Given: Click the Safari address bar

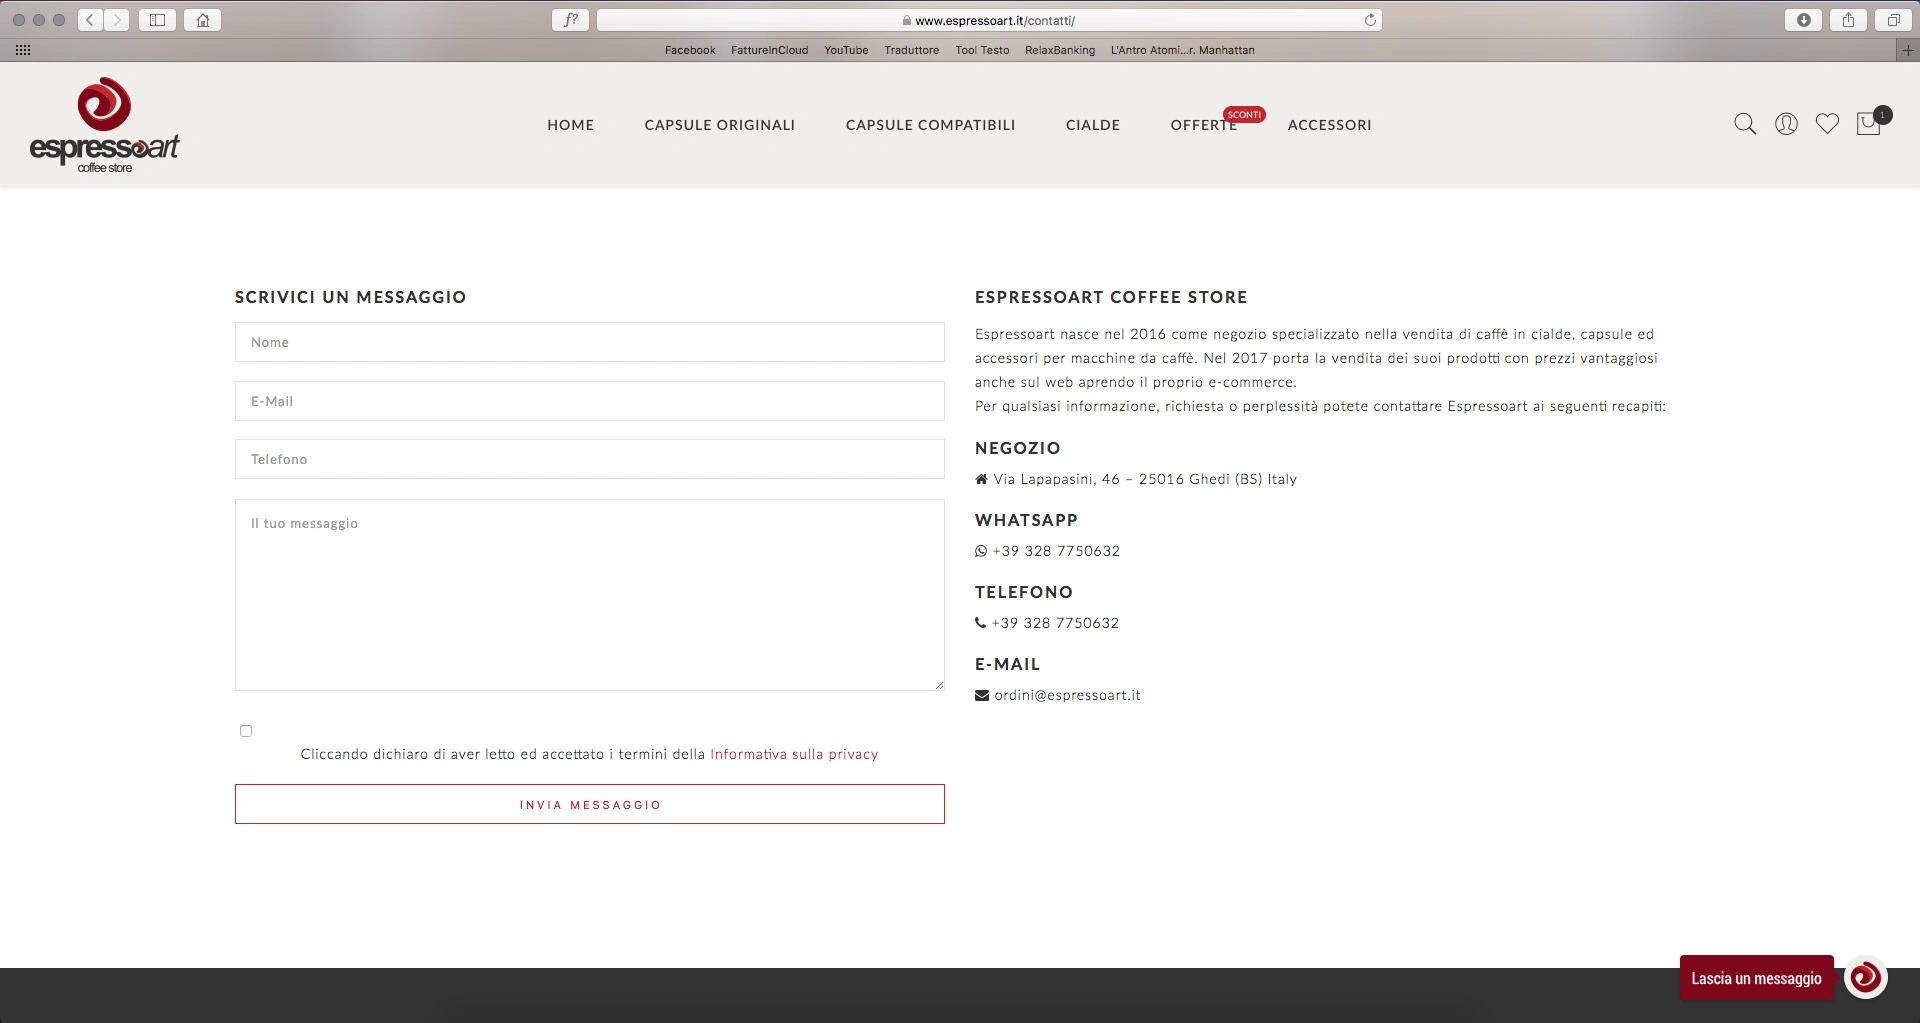Looking at the screenshot, I should tap(989, 20).
